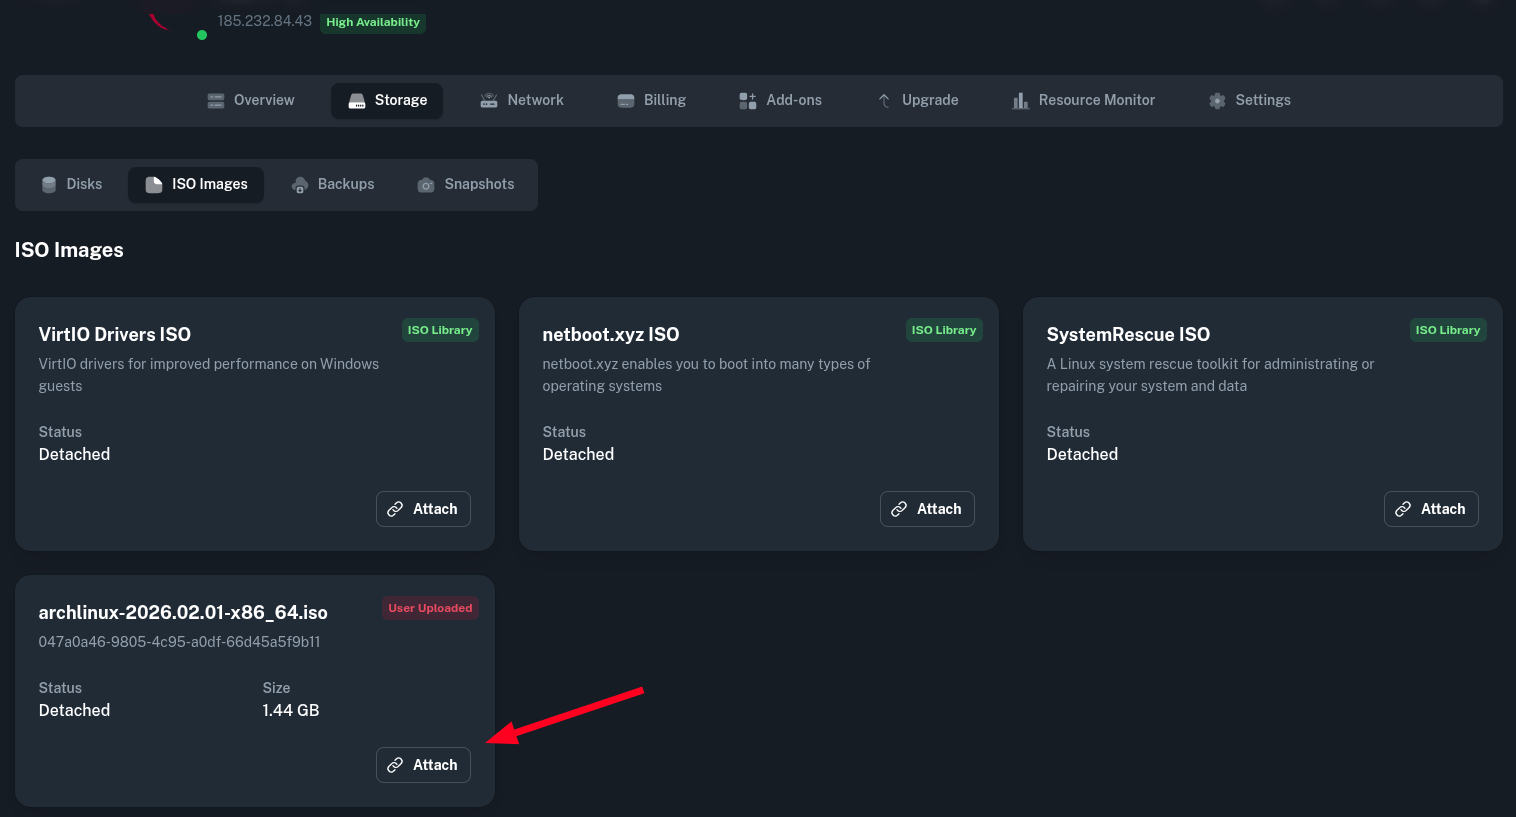1516x817 pixels.
Task: Click the Snapshots camera icon
Action: (x=426, y=185)
